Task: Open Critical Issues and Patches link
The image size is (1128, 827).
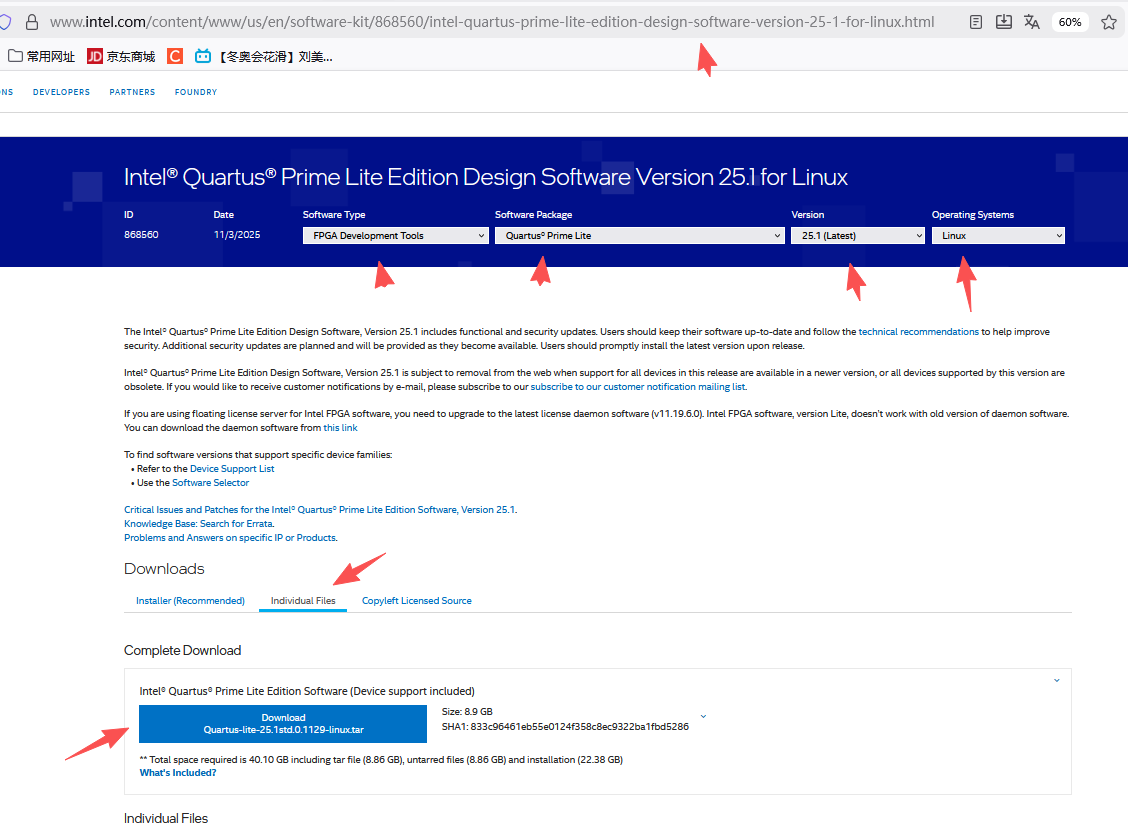Action: coord(320,510)
